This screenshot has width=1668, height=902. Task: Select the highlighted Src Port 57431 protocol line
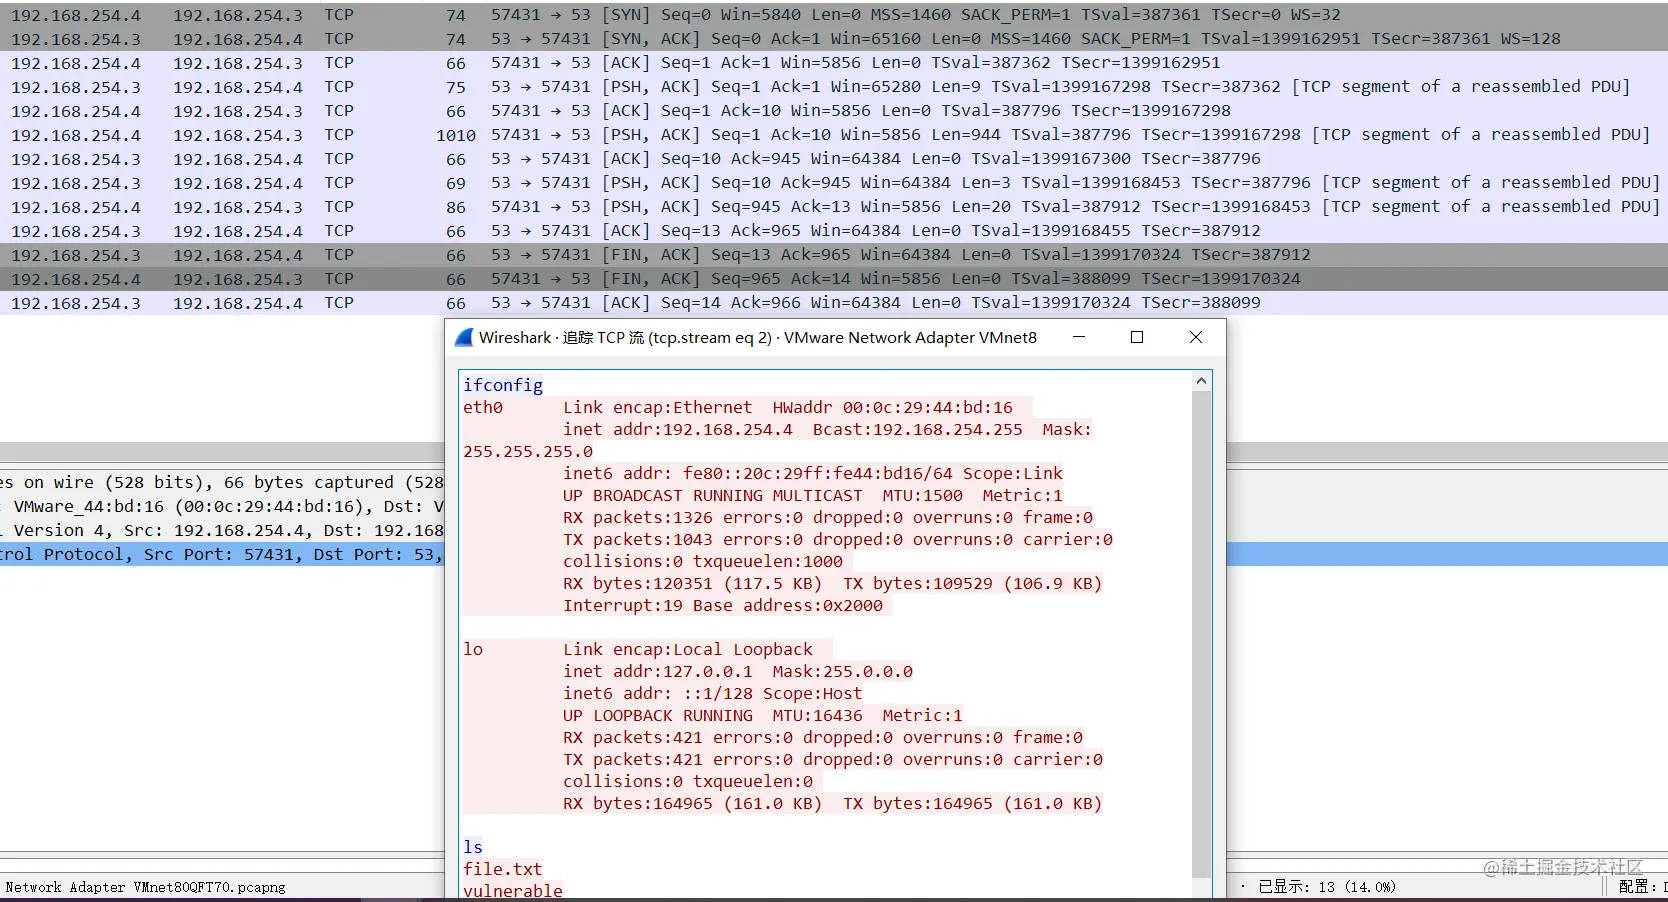[222, 555]
